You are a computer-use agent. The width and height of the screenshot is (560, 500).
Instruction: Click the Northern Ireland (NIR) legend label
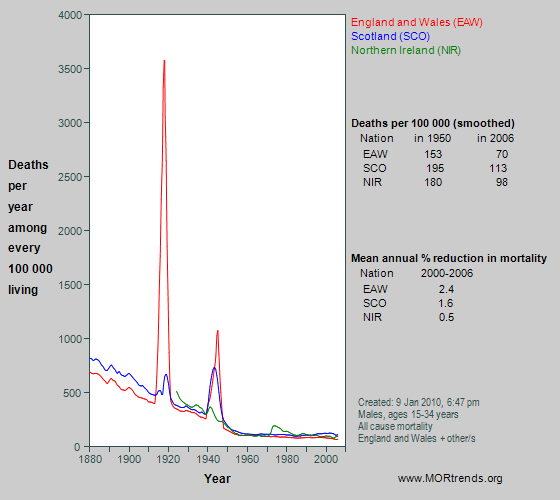coord(406,50)
